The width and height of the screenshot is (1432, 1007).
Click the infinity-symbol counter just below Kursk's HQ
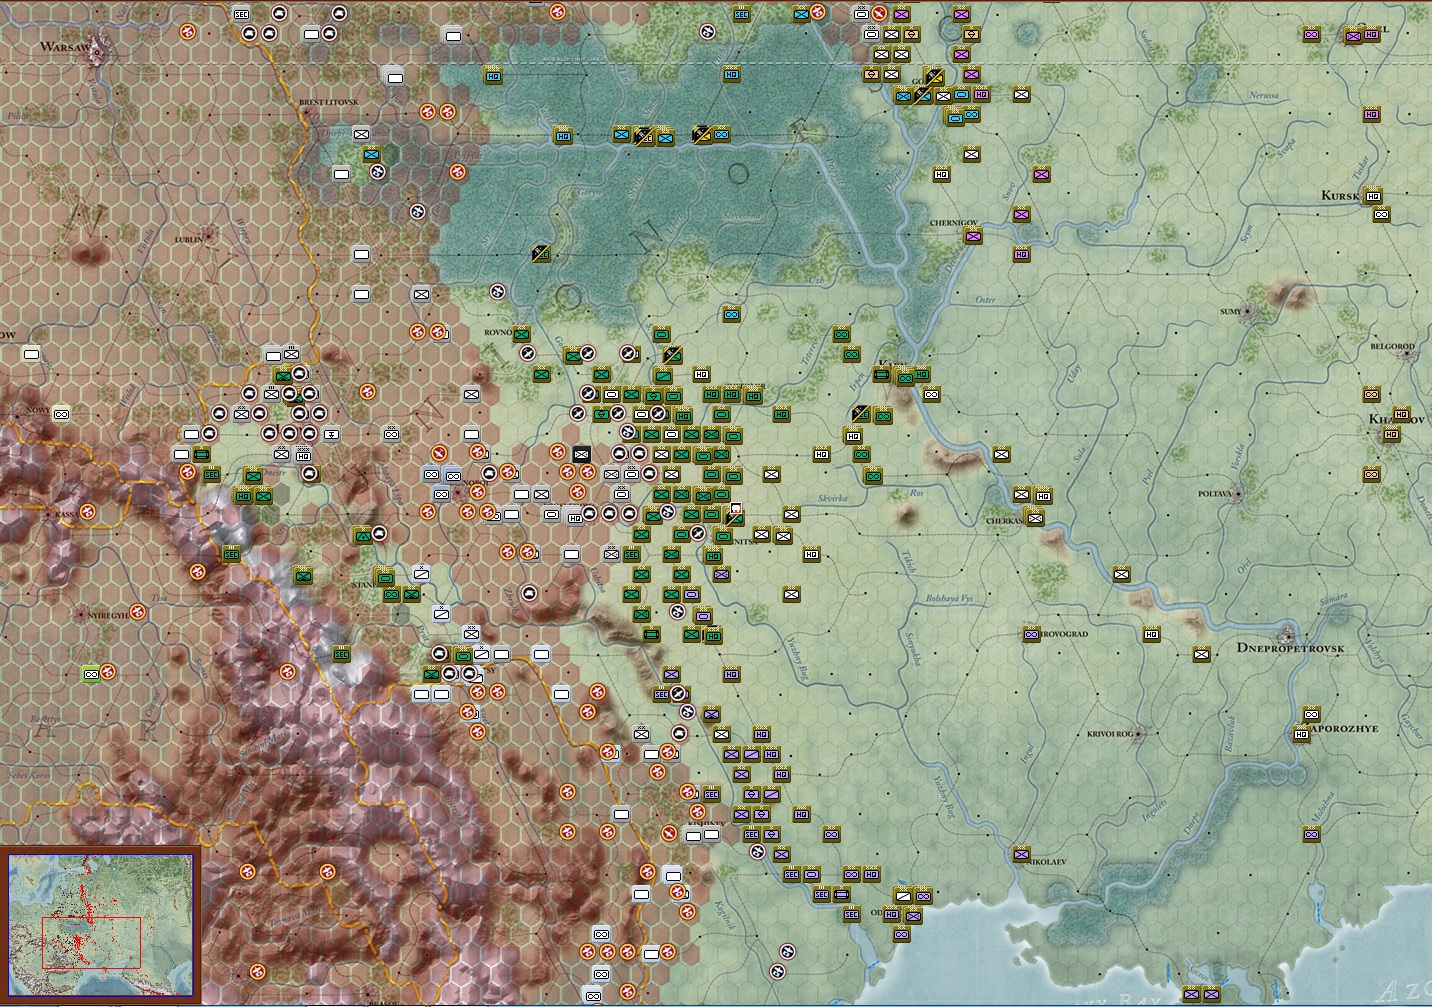[x=1381, y=215]
